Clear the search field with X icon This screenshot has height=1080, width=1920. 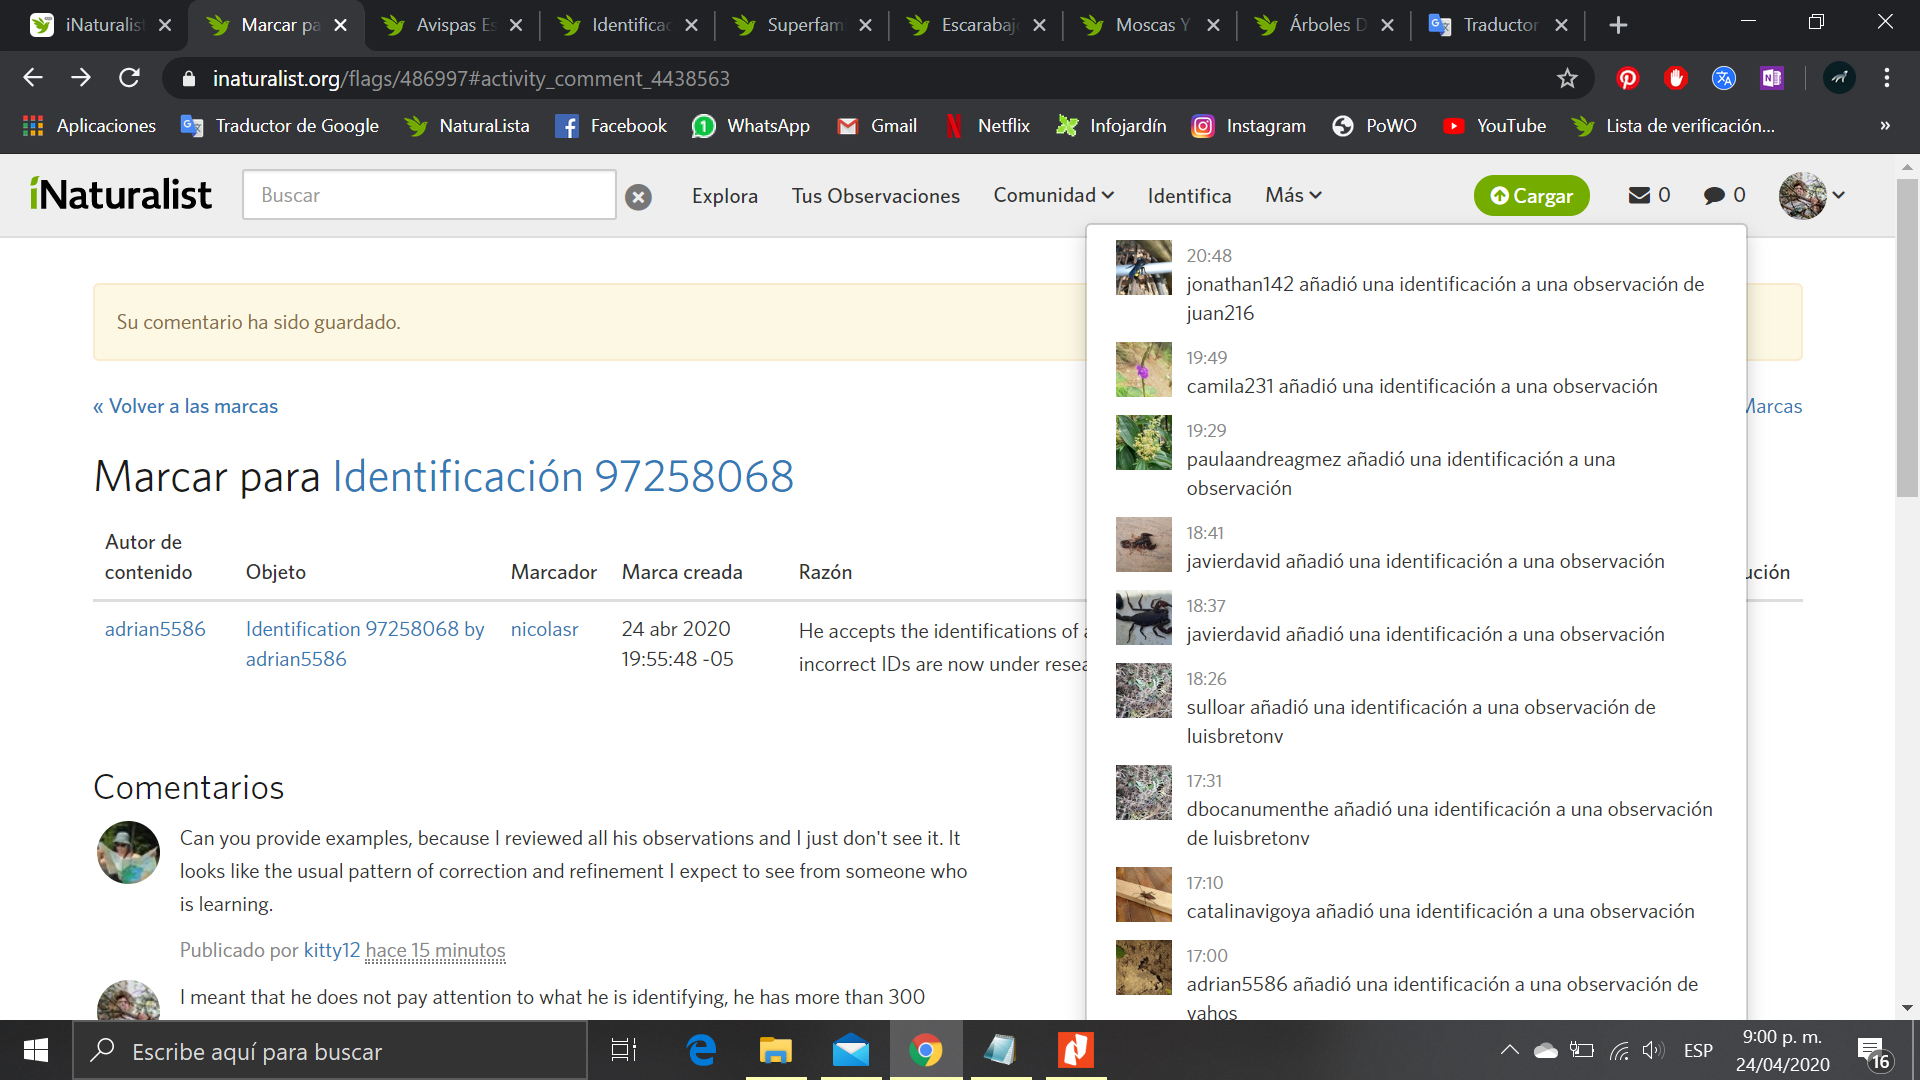[638, 197]
